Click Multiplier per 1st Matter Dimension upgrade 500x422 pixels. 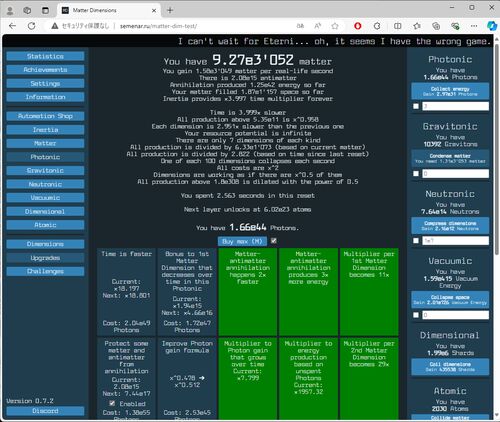tap(369, 292)
